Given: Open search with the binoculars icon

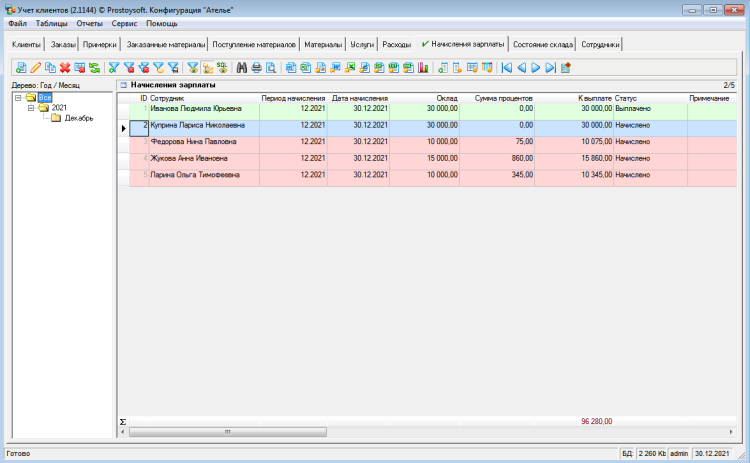Looking at the screenshot, I should (x=241, y=68).
